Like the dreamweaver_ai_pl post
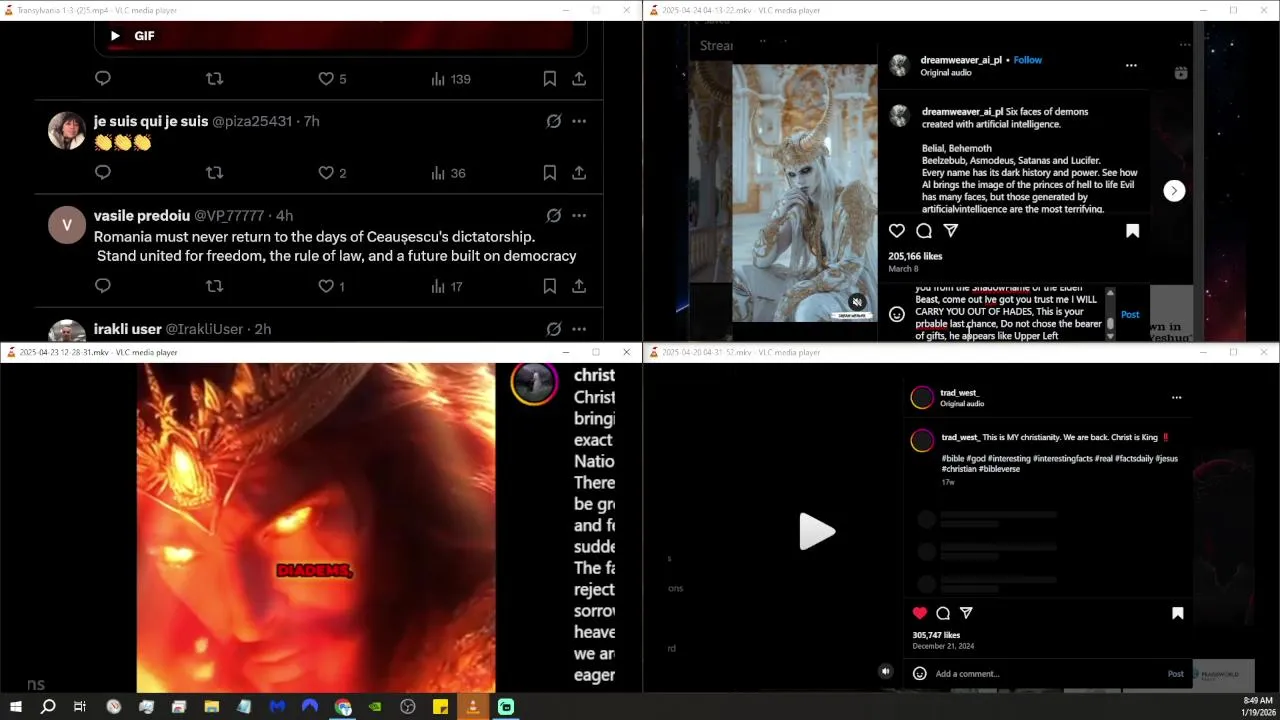Screen dimensions: 1280x720 [897, 231]
